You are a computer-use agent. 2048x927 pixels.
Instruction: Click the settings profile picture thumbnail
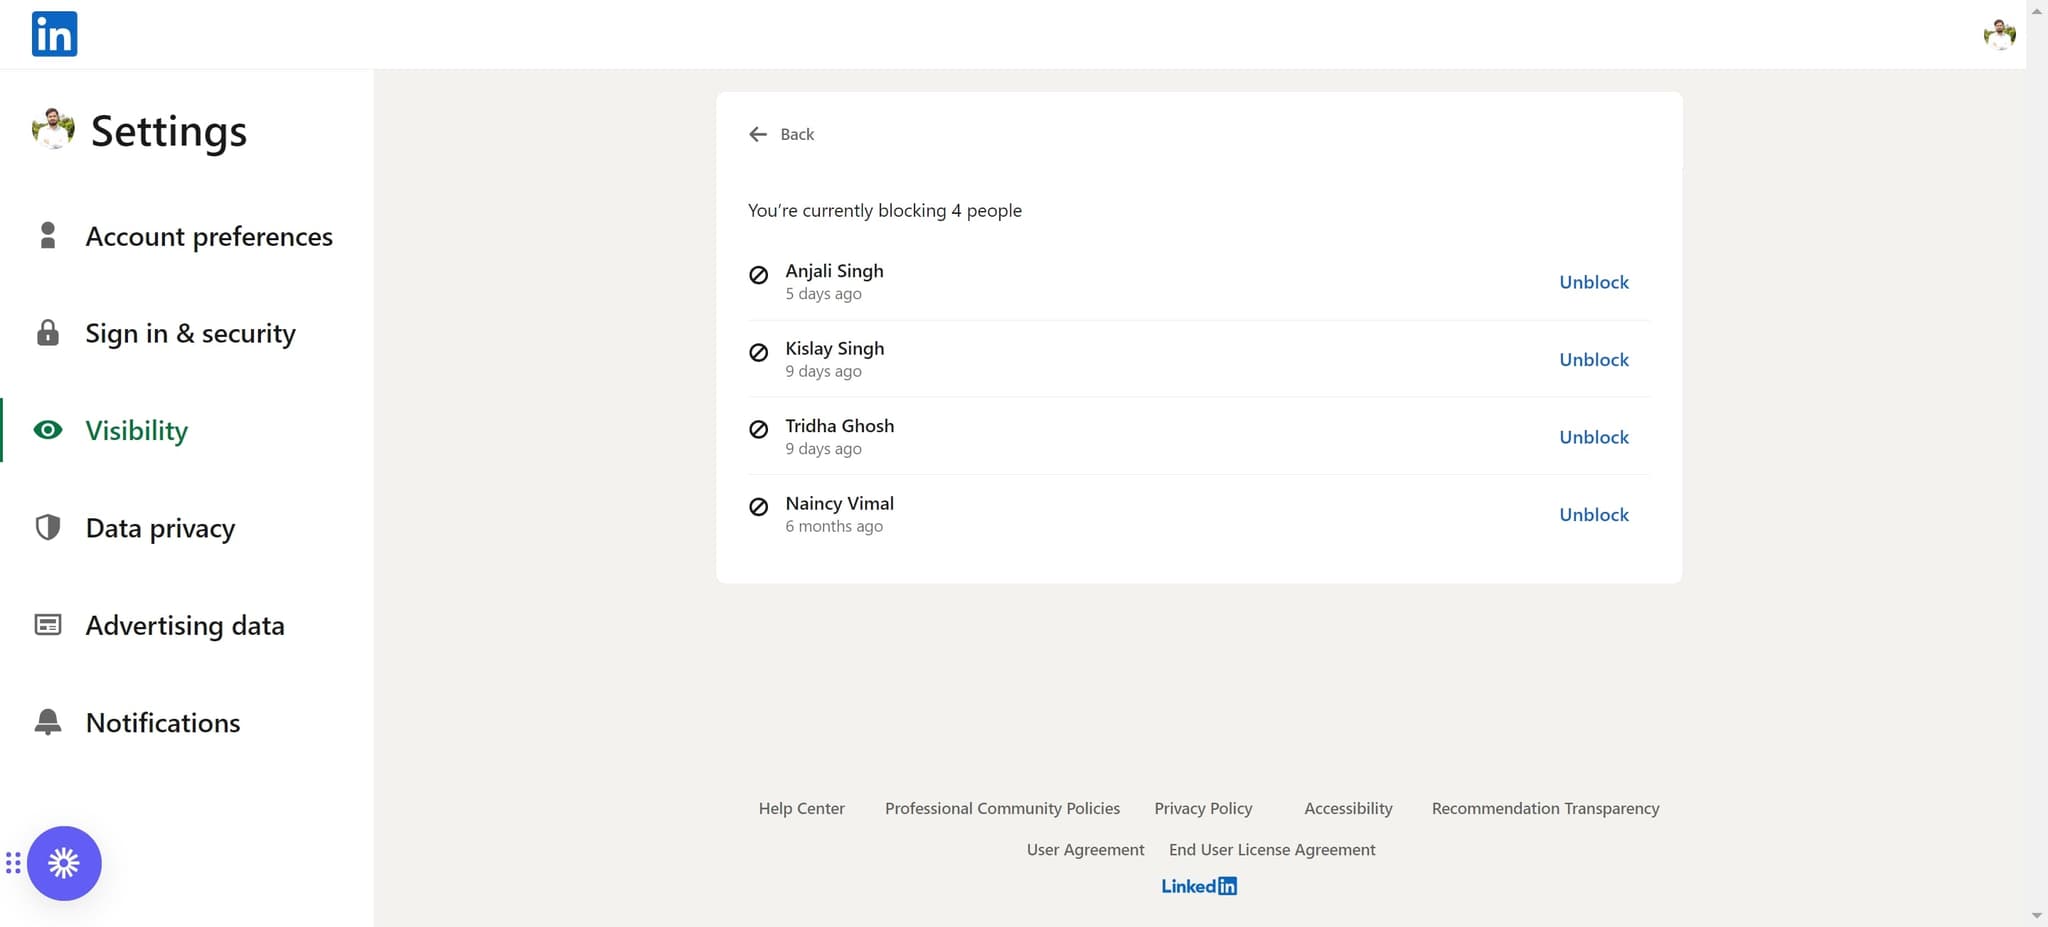[53, 130]
